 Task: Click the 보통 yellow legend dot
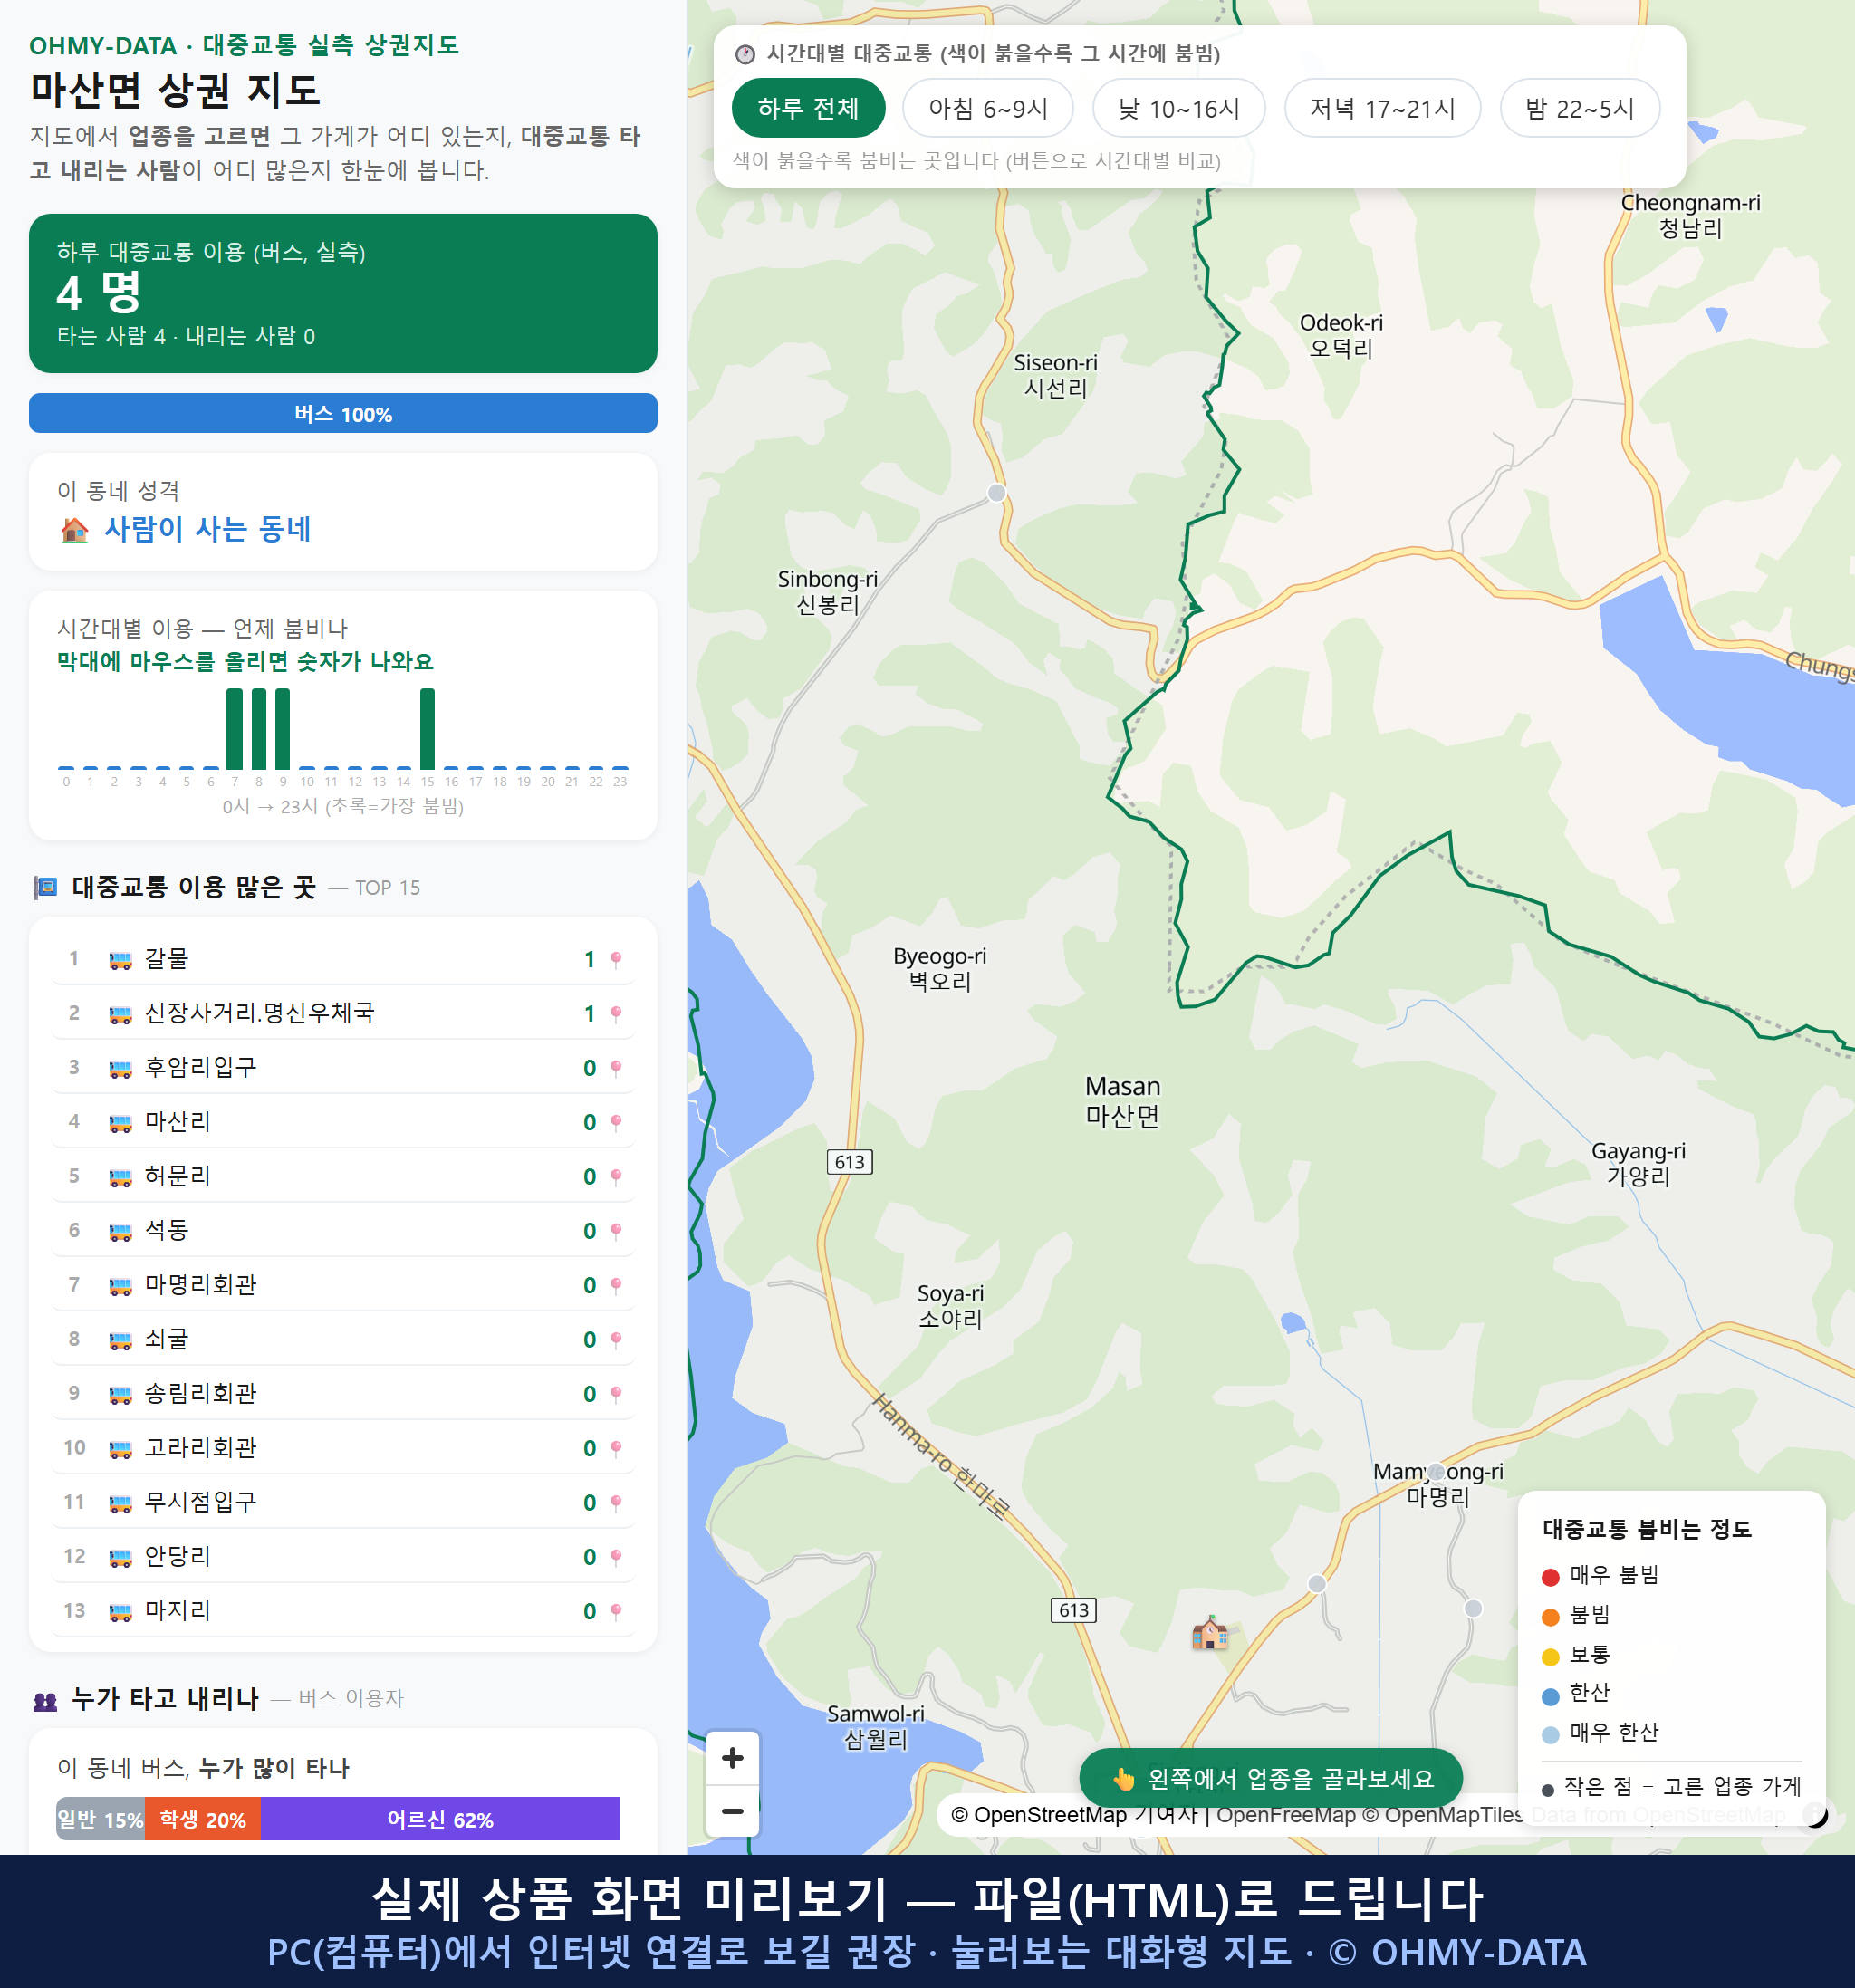tap(1550, 1657)
